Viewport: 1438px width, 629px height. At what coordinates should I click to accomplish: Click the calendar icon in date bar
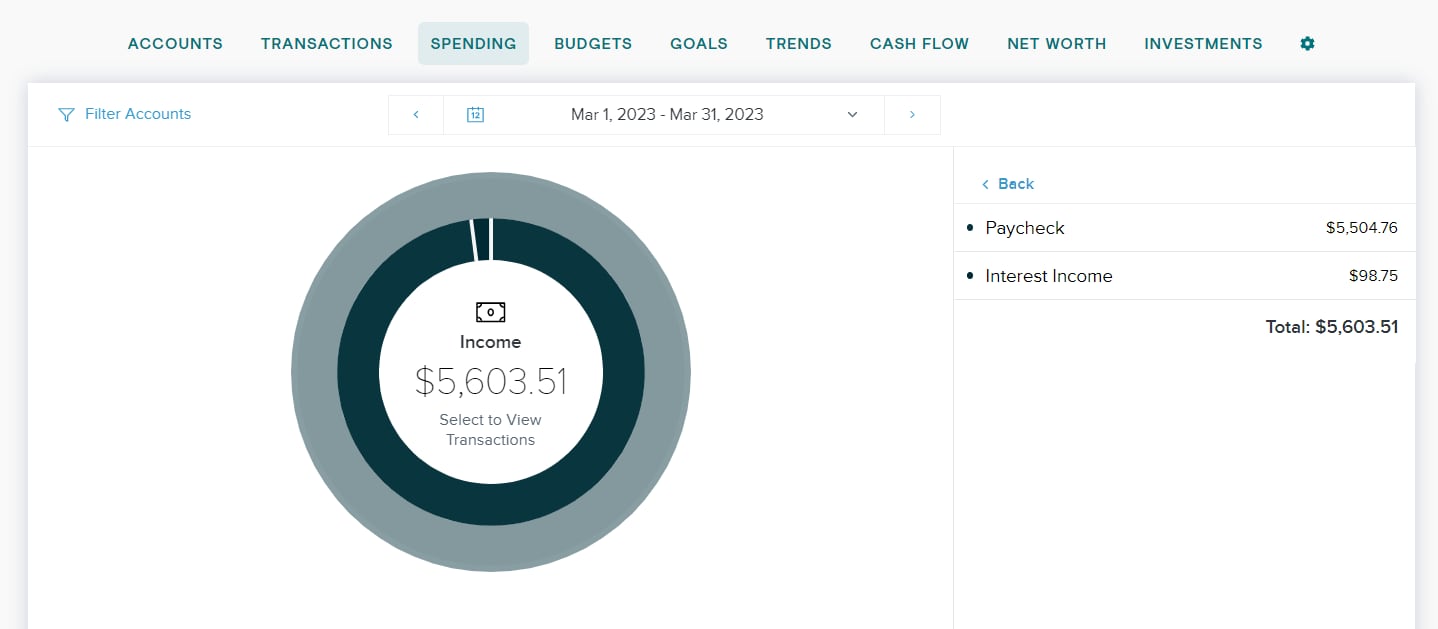(x=476, y=115)
